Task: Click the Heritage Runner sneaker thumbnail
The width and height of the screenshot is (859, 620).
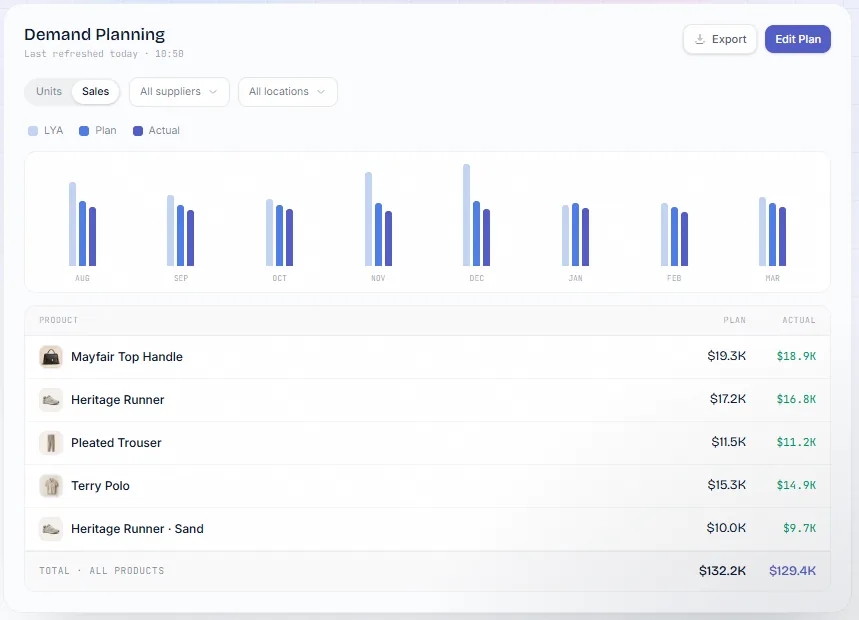Action: [x=51, y=400]
